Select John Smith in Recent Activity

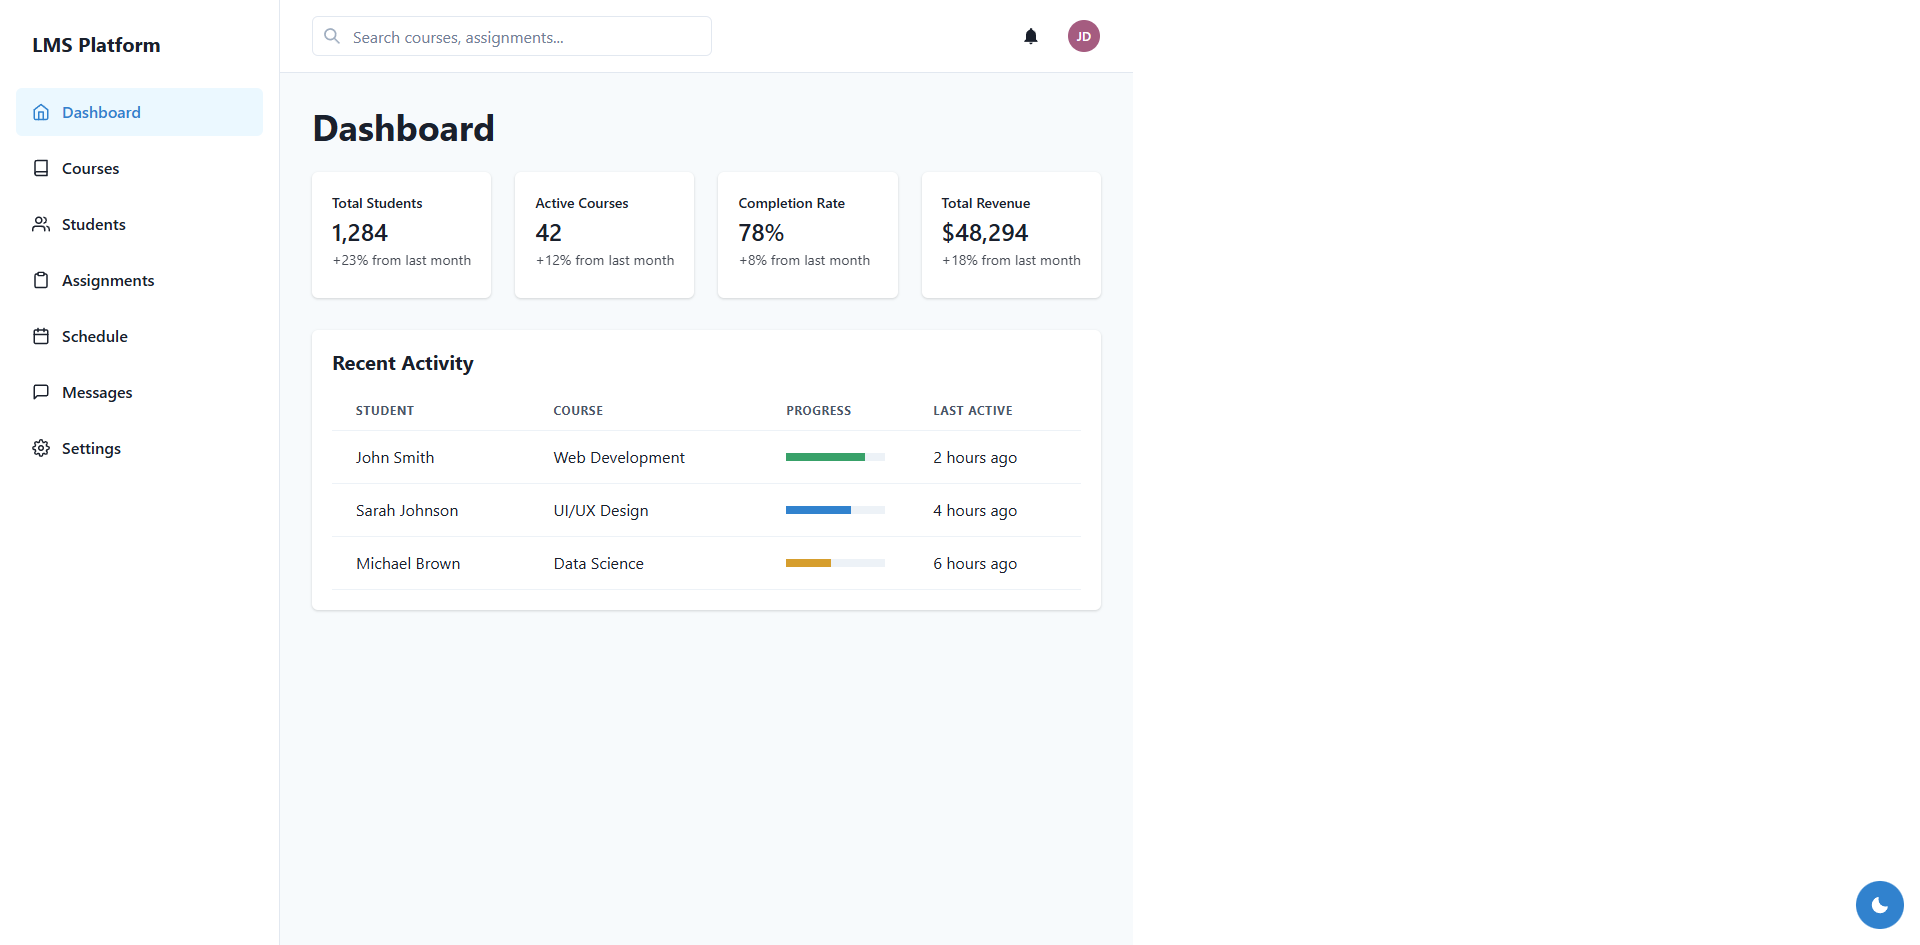pyautogui.click(x=395, y=458)
